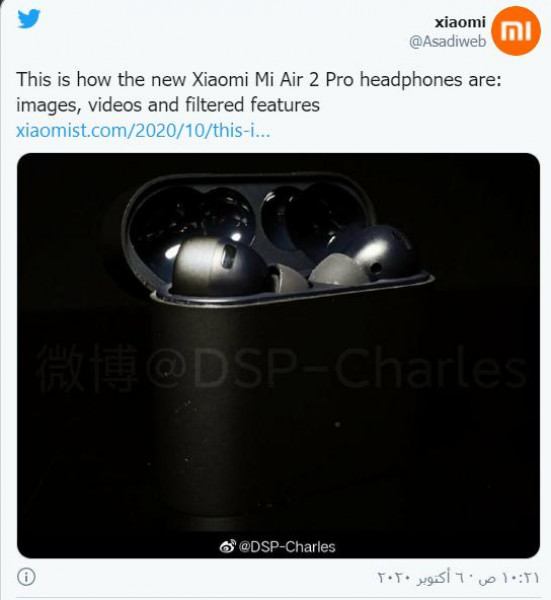Visit the @Asadiweb handle
Screen dimensions: 551x600
point(447,41)
